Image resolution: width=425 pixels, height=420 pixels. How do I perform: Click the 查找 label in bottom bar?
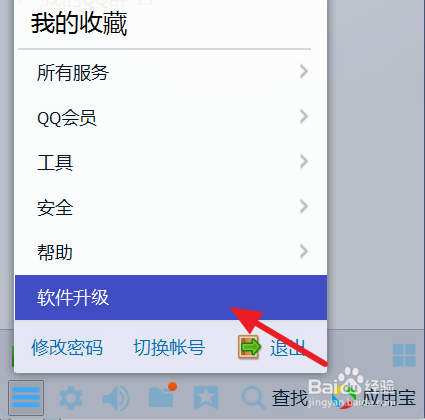pyautogui.click(x=289, y=398)
